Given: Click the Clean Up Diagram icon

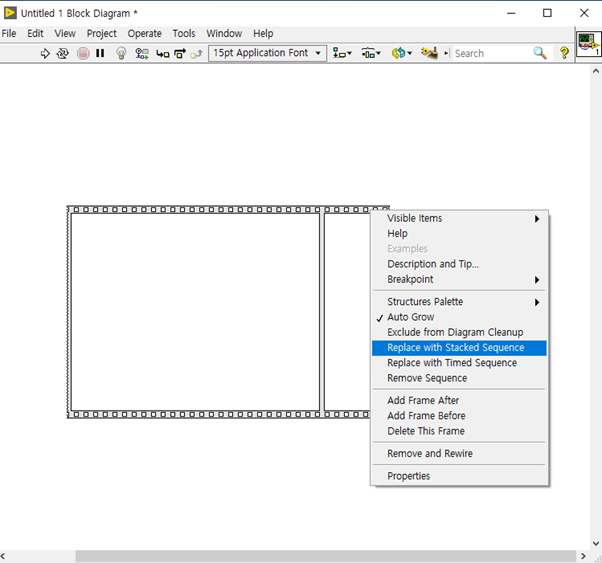Looking at the screenshot, I should 429,53.
